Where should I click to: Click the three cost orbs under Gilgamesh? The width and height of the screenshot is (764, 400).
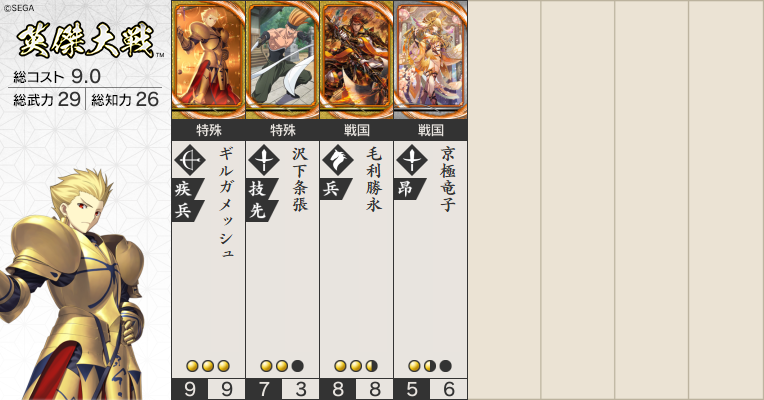click(208, 366)
